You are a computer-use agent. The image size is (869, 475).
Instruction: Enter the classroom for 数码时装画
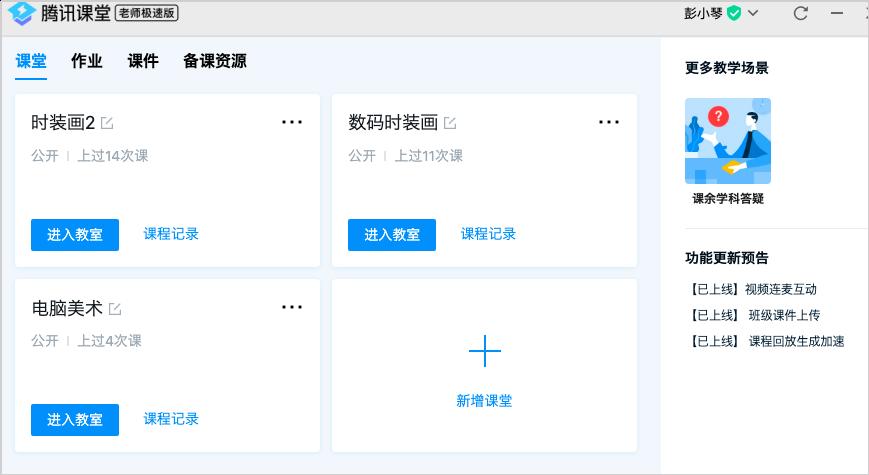392,235
